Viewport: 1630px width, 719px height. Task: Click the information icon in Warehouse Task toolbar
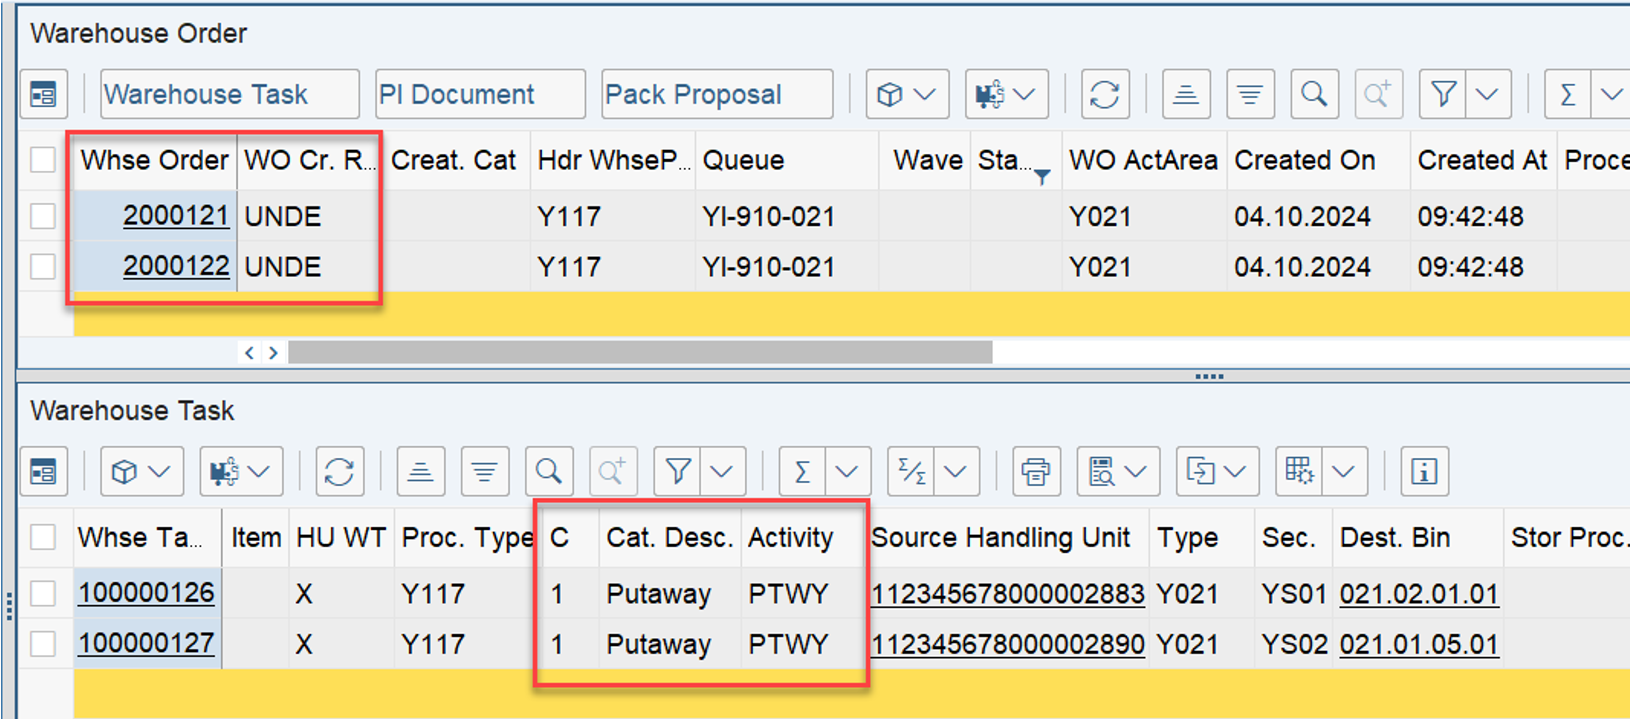pos(1424,472)
